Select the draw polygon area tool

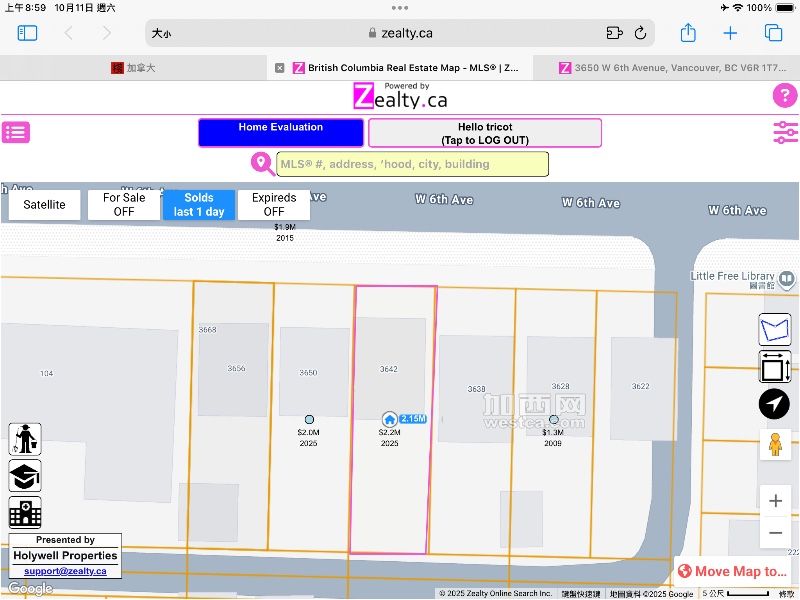tap(774, 329)
